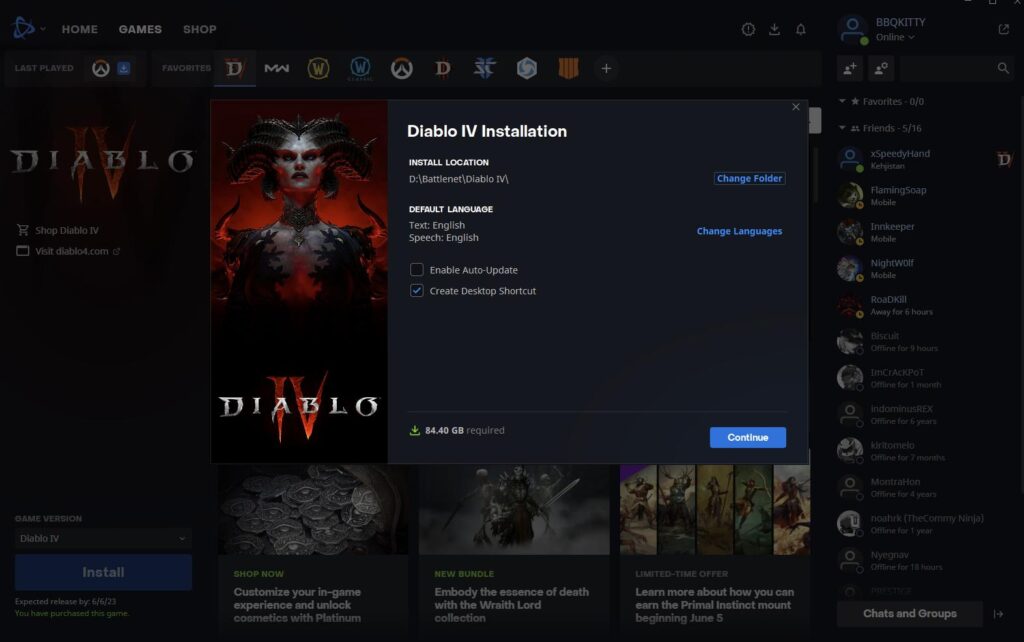Image resolution: width=1024 pixels, height=642 pixels.
Task: Expand the dropdown arrow beside Battle.net logo
Action: [x=42, y=29]
